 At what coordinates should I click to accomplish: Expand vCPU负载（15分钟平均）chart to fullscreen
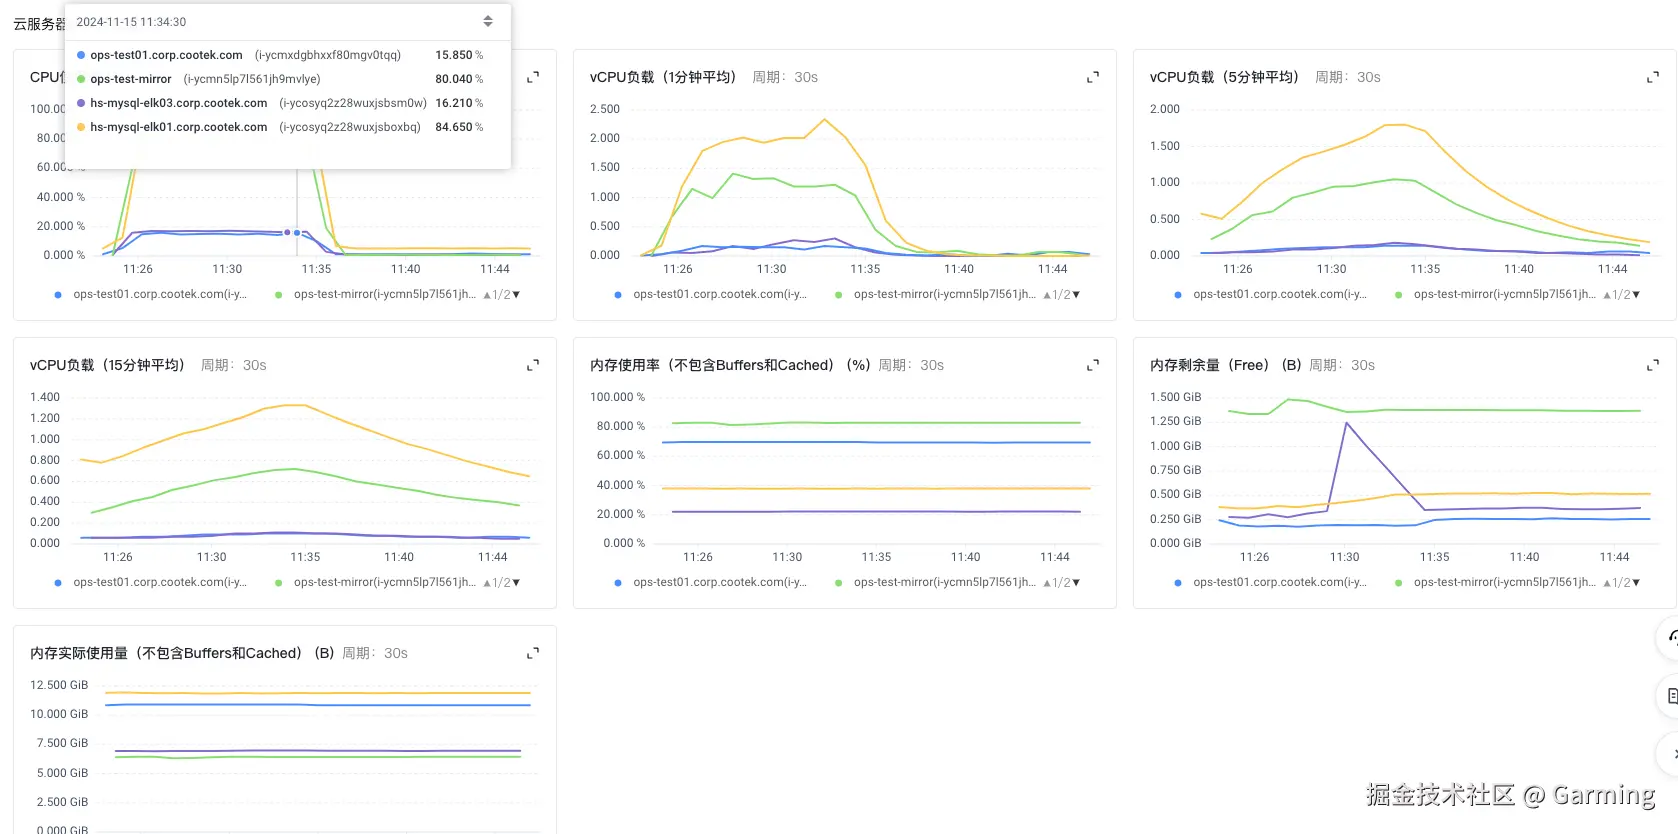coord(533,365)
